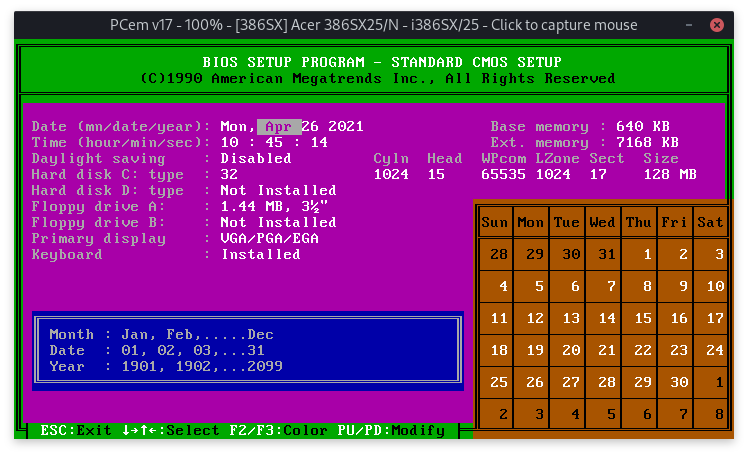Viewport: 748px width, 456px height.
Task: Click the Floppy drive A: label
Action: (x=98, y=207)
